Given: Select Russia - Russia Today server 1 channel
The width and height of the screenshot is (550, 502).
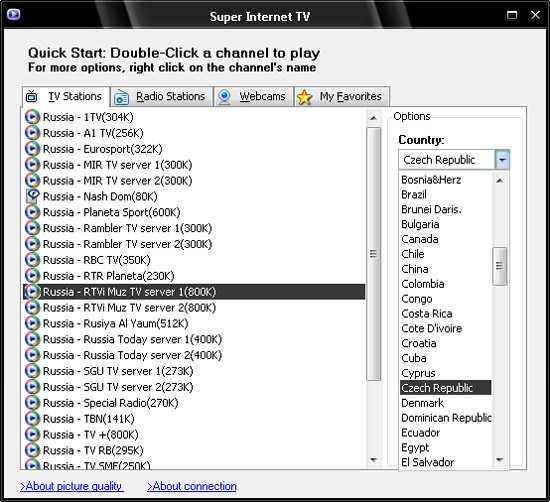Looking at the screenshot, I should (x=132, y=339).
